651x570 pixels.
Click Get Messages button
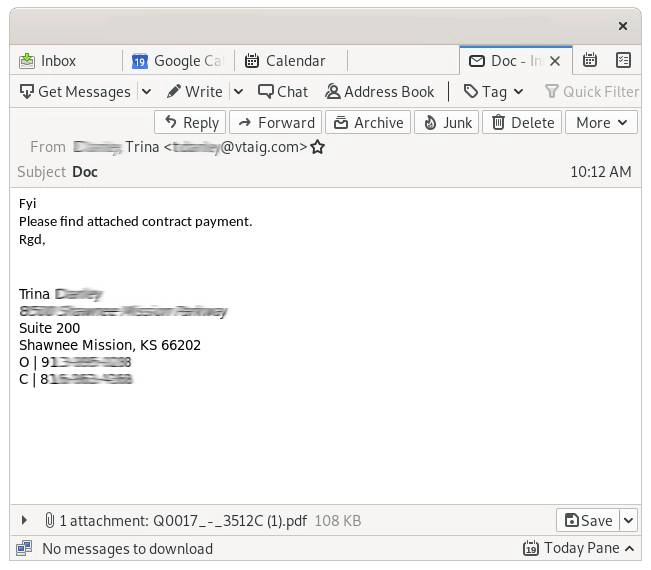click(76, 91)
